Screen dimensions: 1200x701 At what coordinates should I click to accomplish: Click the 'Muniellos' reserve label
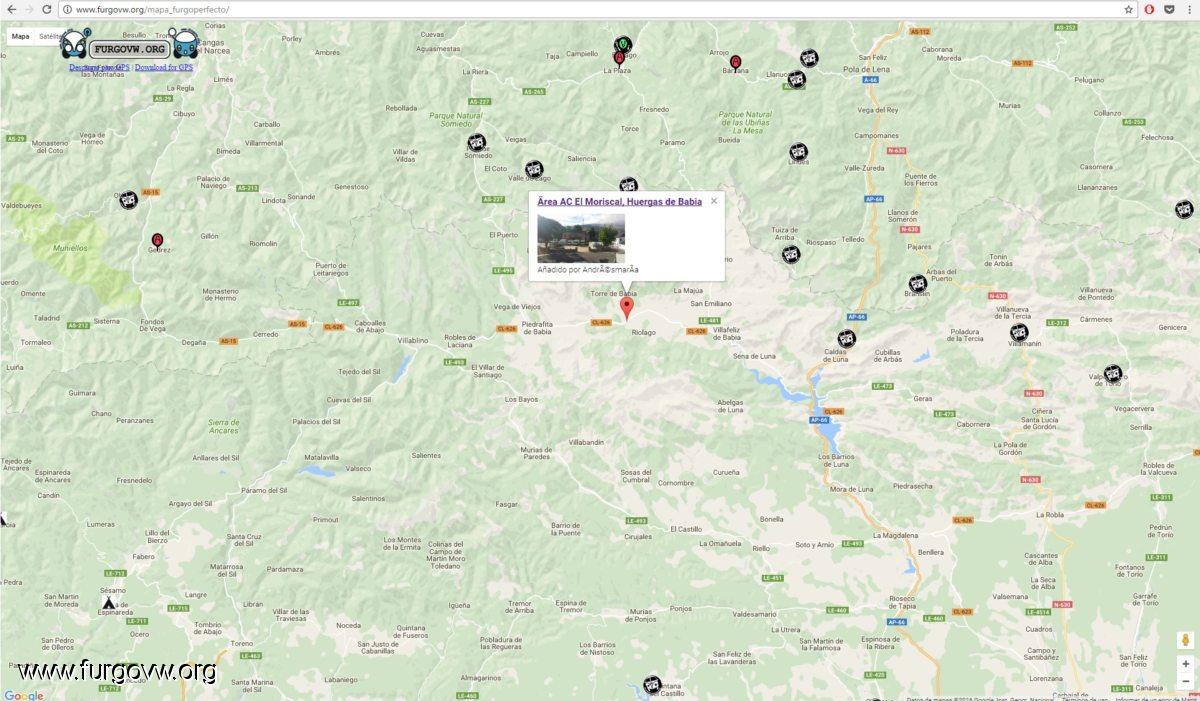click(x=72, y=247)
